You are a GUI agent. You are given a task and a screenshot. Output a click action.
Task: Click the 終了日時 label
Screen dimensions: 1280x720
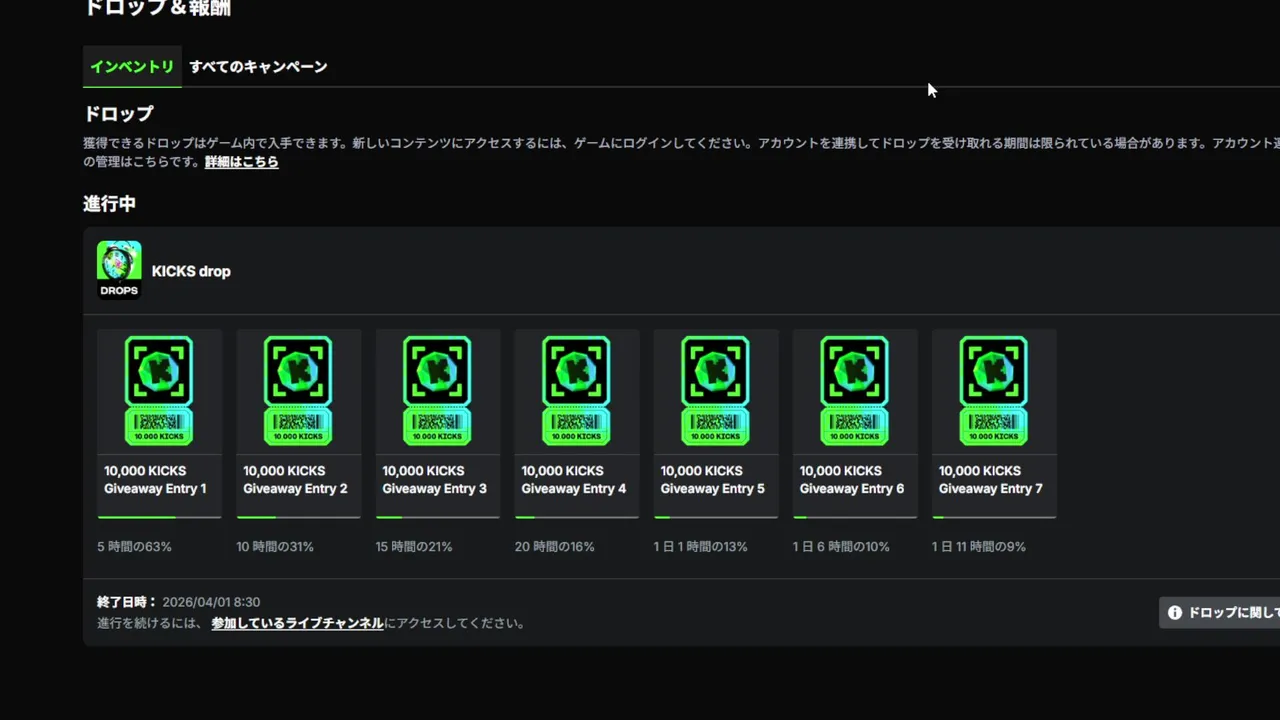pyautogui.click(x=127, y=602)
